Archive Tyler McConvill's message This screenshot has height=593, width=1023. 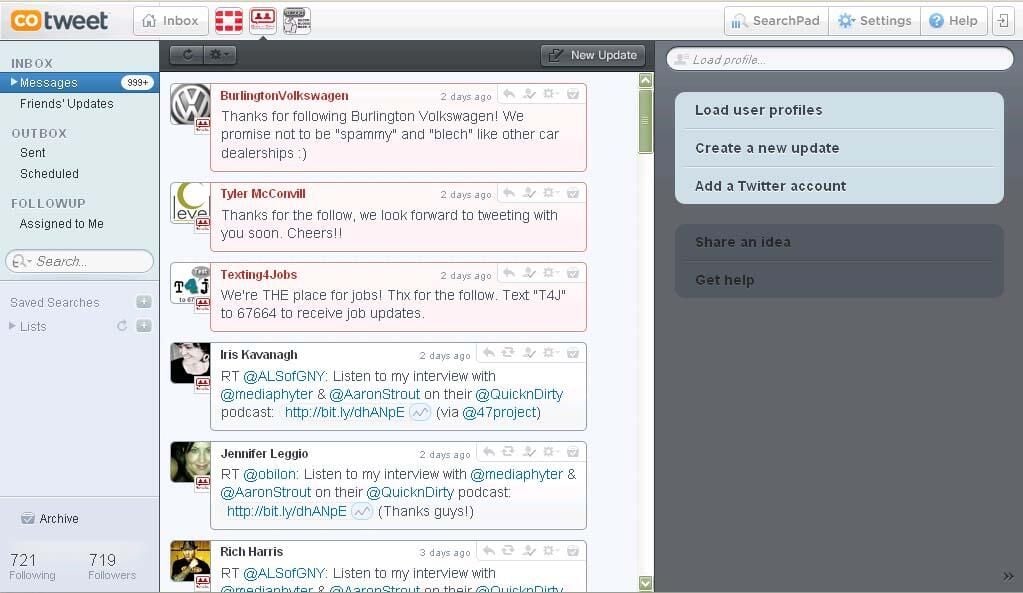tap(573, 193)
